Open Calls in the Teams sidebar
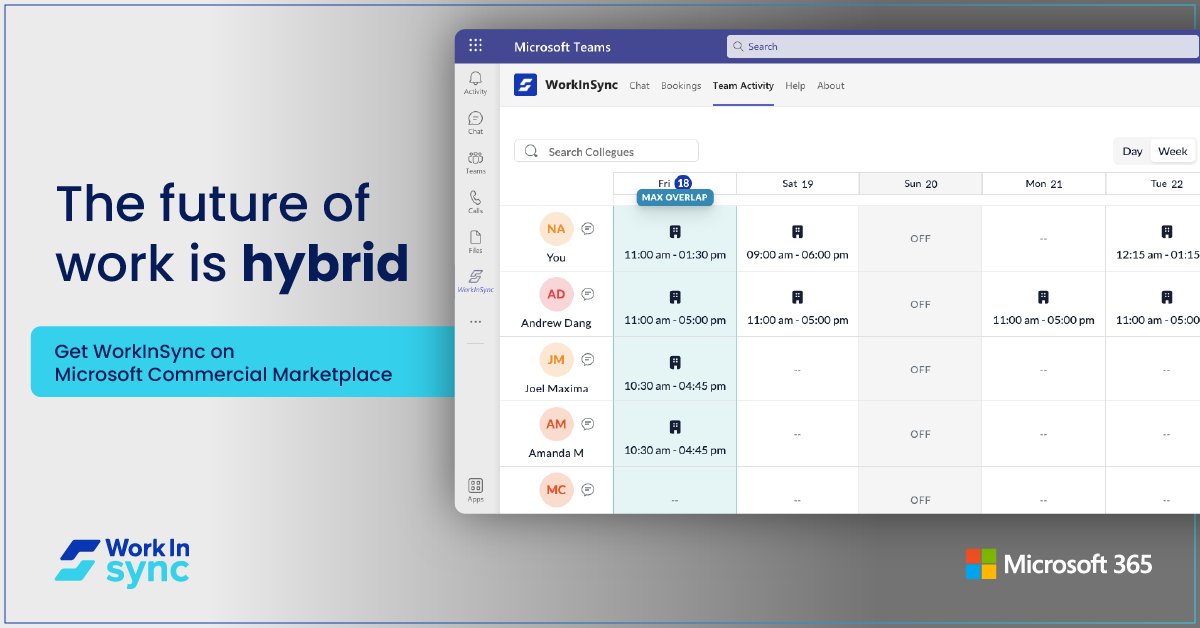This screenshot has width=1200, height=628. point(475,202)
